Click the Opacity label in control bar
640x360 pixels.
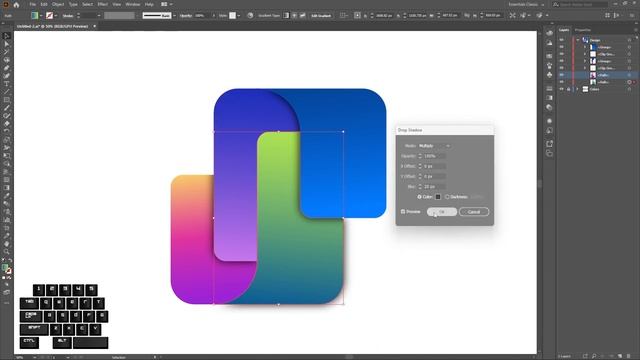point(186,16)
